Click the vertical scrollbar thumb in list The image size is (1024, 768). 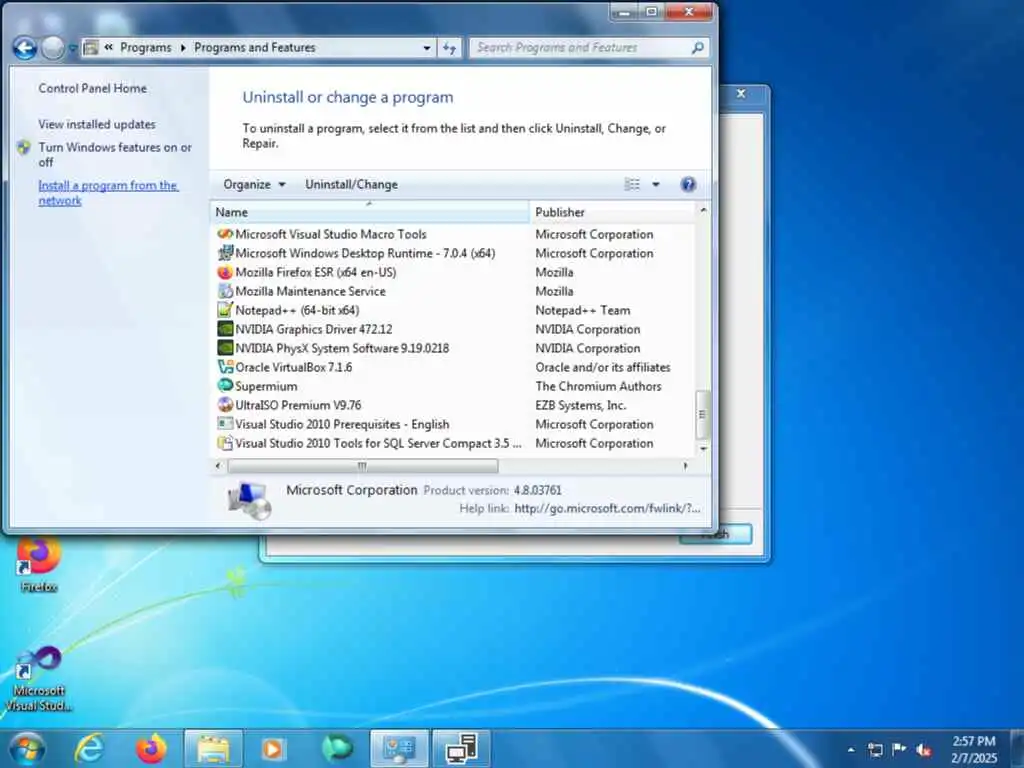[x=703, y=415]
